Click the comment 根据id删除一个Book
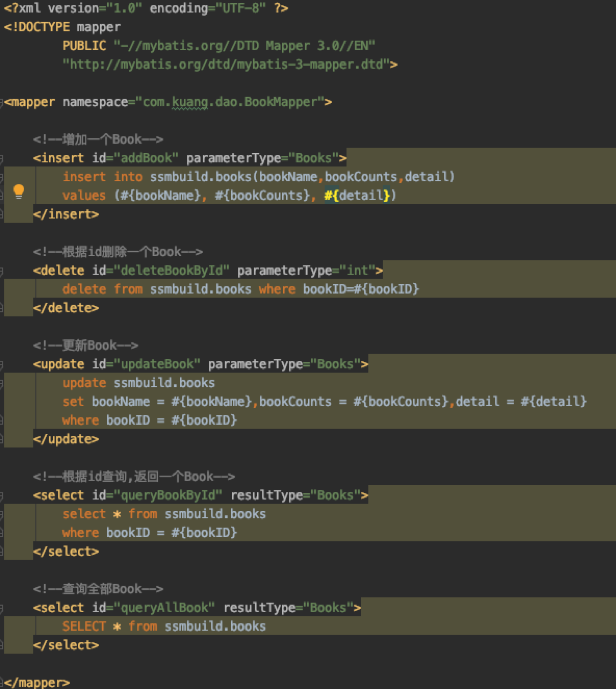This screenshot has width=616, height=689. click(x=118, y=252)
